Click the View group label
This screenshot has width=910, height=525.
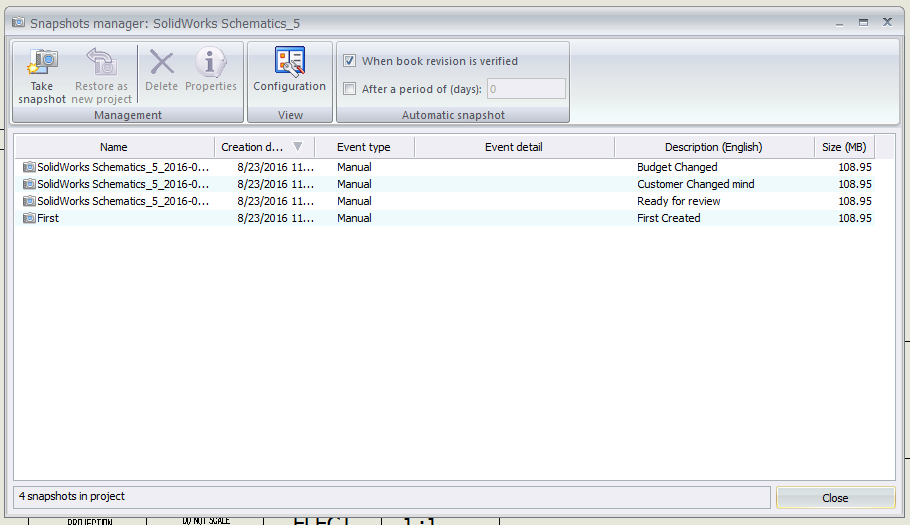(290, 115)
